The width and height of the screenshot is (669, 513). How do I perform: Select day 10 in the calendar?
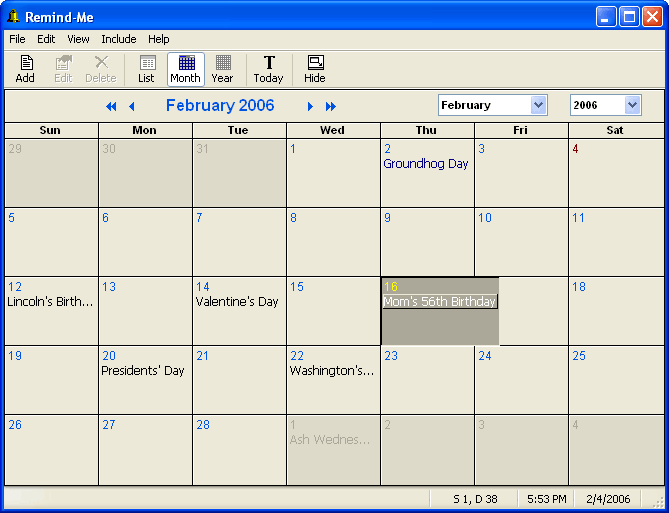coord(521,242)
